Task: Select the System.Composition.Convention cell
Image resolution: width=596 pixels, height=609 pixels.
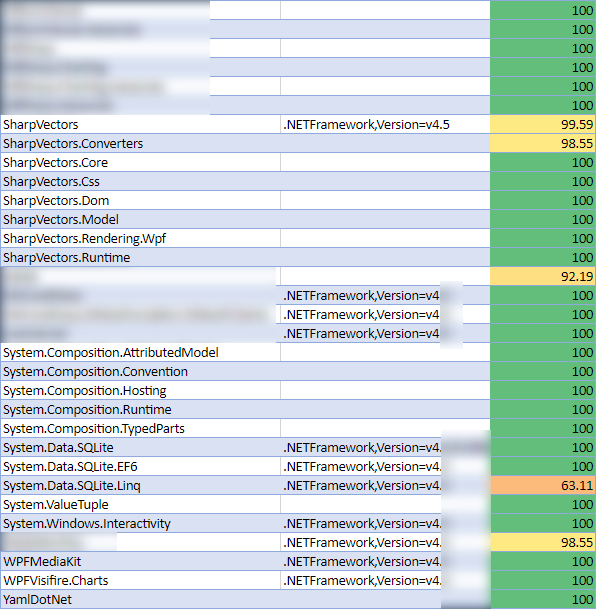Action: pos(141,371)
